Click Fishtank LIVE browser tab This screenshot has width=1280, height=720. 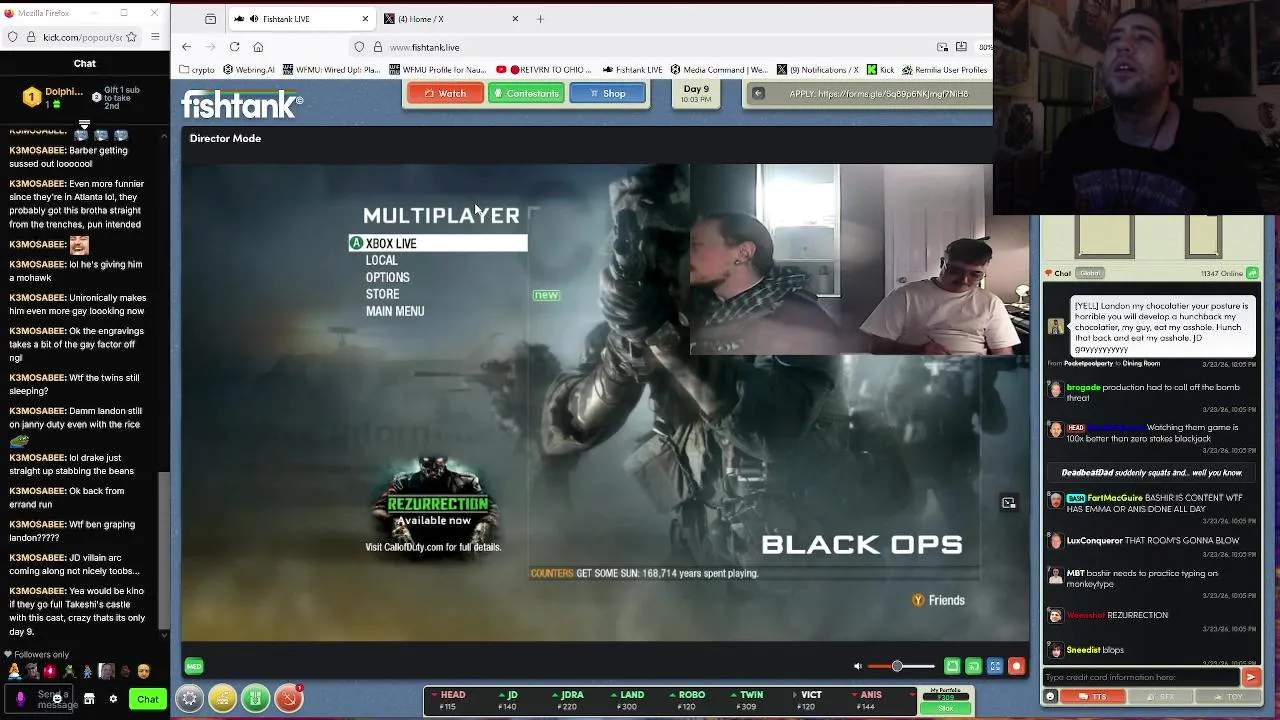coord(300,19)
